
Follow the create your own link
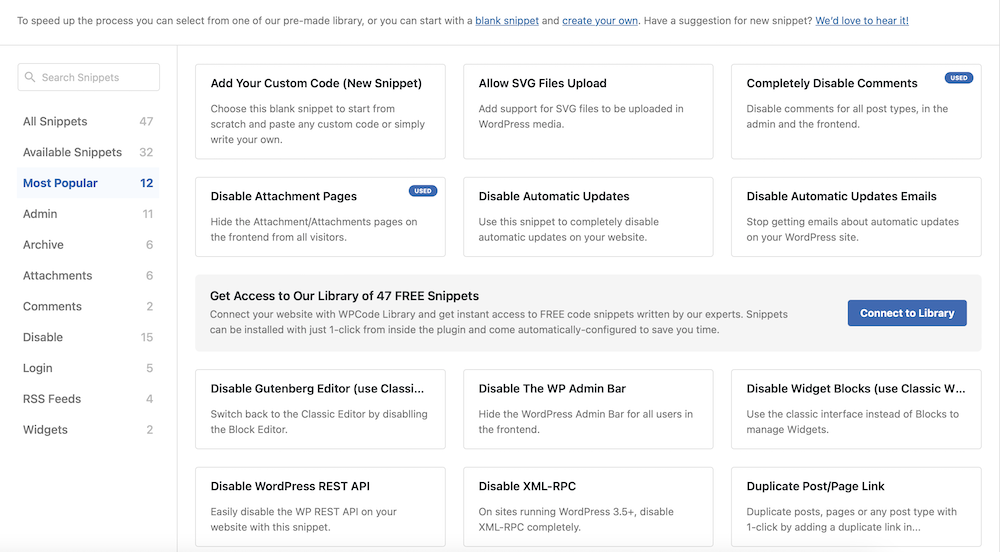(x=599, y=20)
